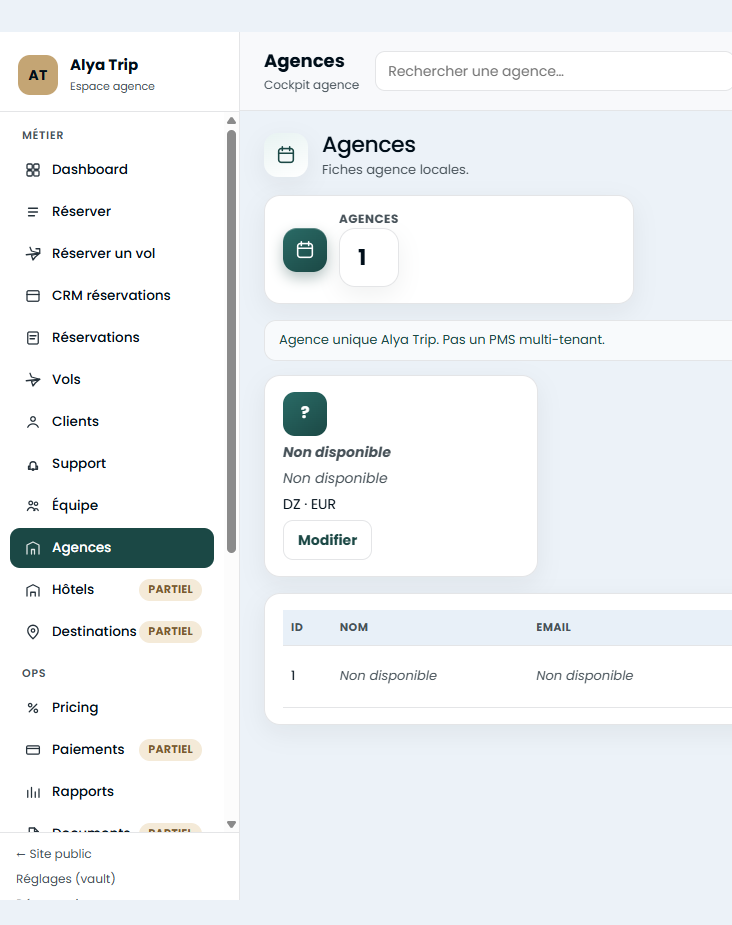Click the question mark agency avatar
Image resolution: width=732 pixels, height=925 pixels.
pos(305,414)
